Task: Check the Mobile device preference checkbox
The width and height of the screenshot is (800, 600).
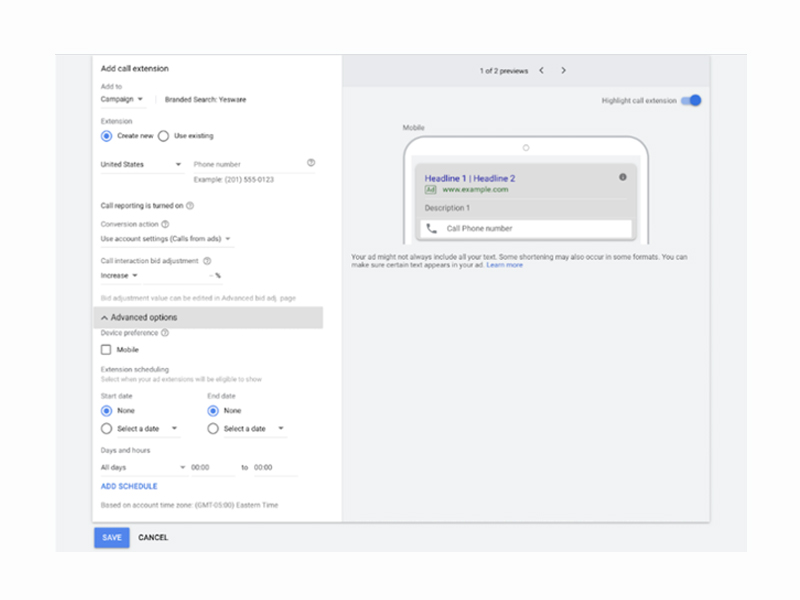Action: [x=106, y=350]
